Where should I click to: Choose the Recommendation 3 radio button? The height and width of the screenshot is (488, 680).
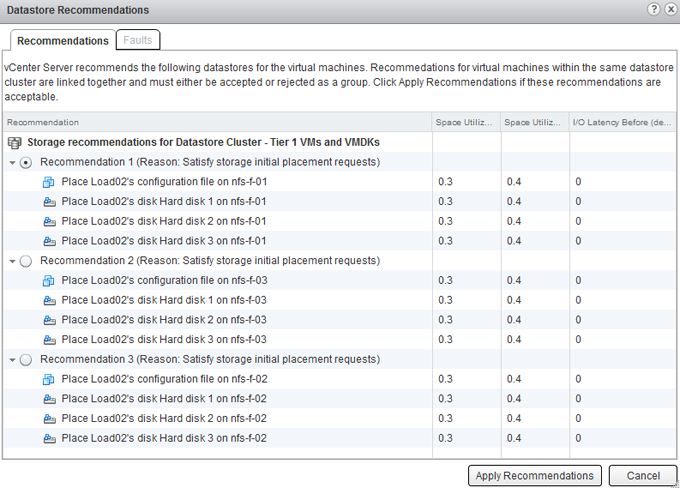(26, 359)
